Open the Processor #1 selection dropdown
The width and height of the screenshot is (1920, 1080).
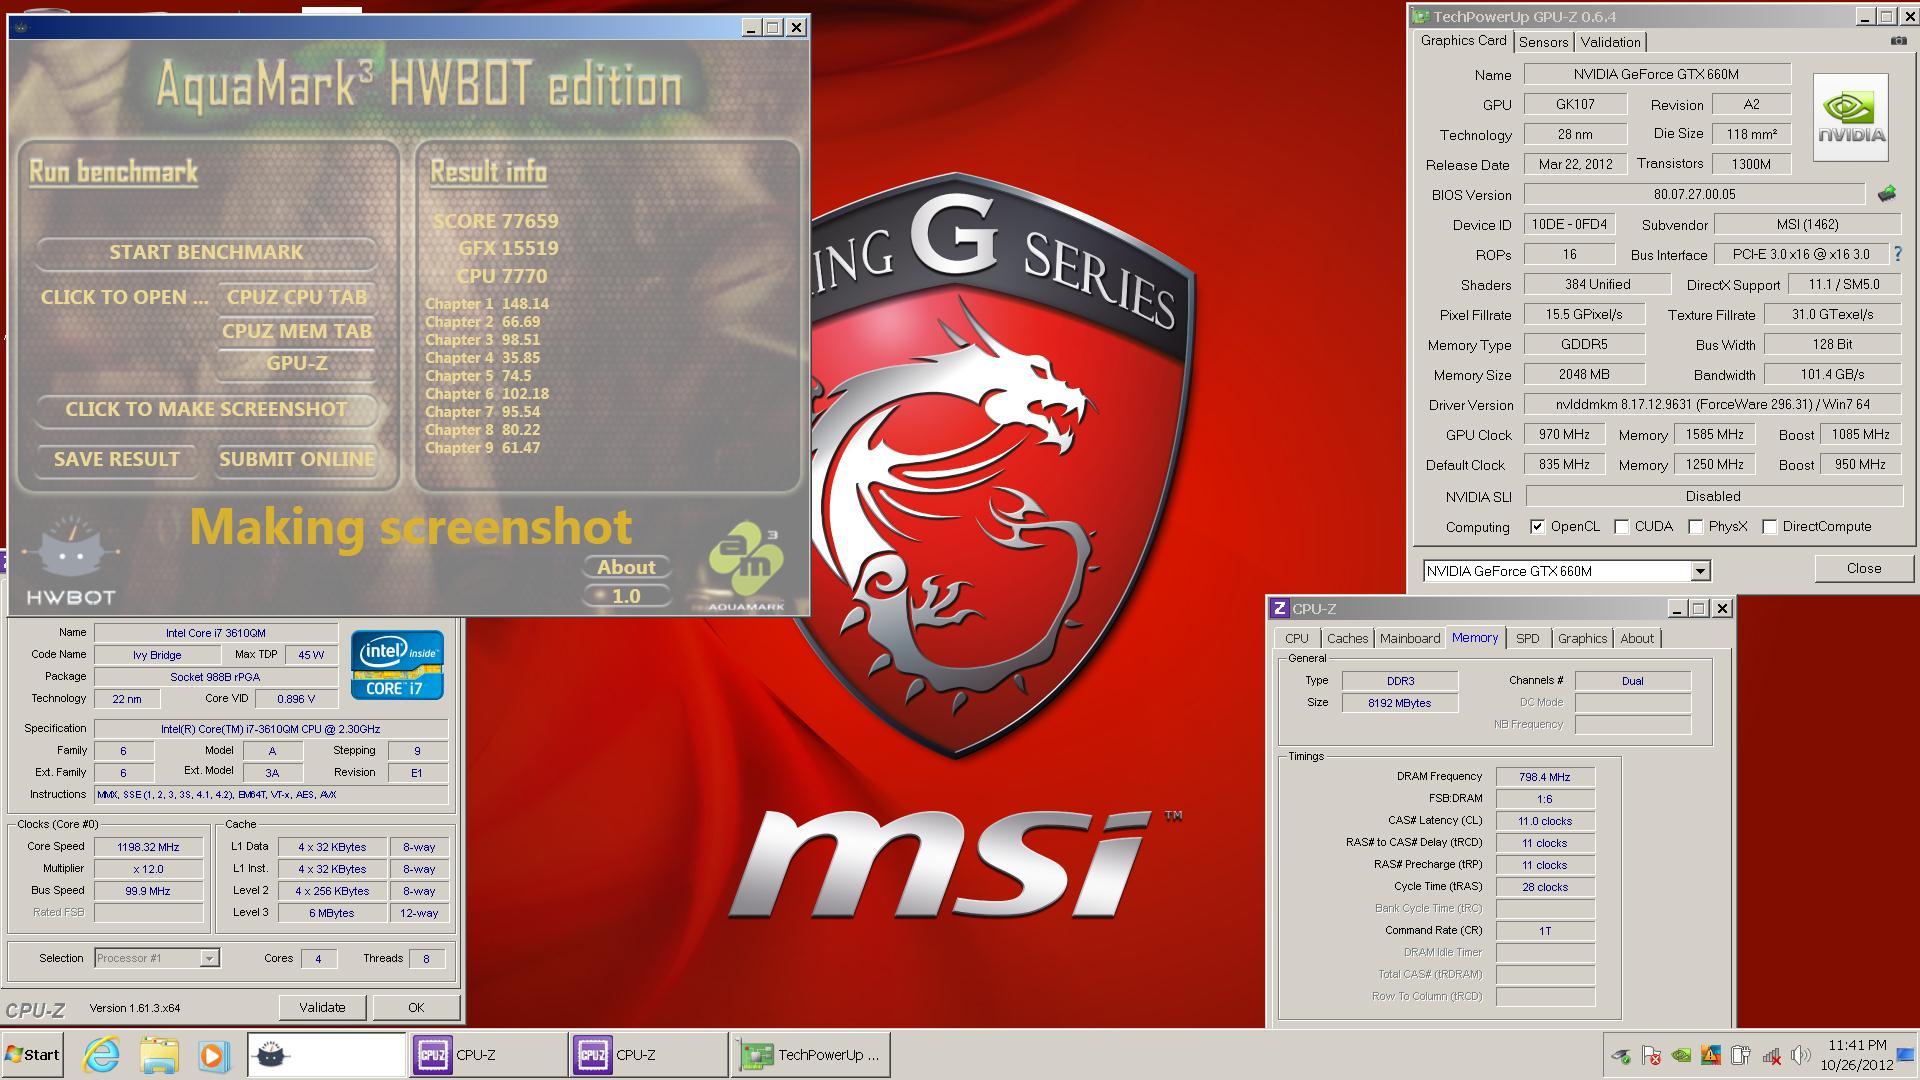[209, 958]
